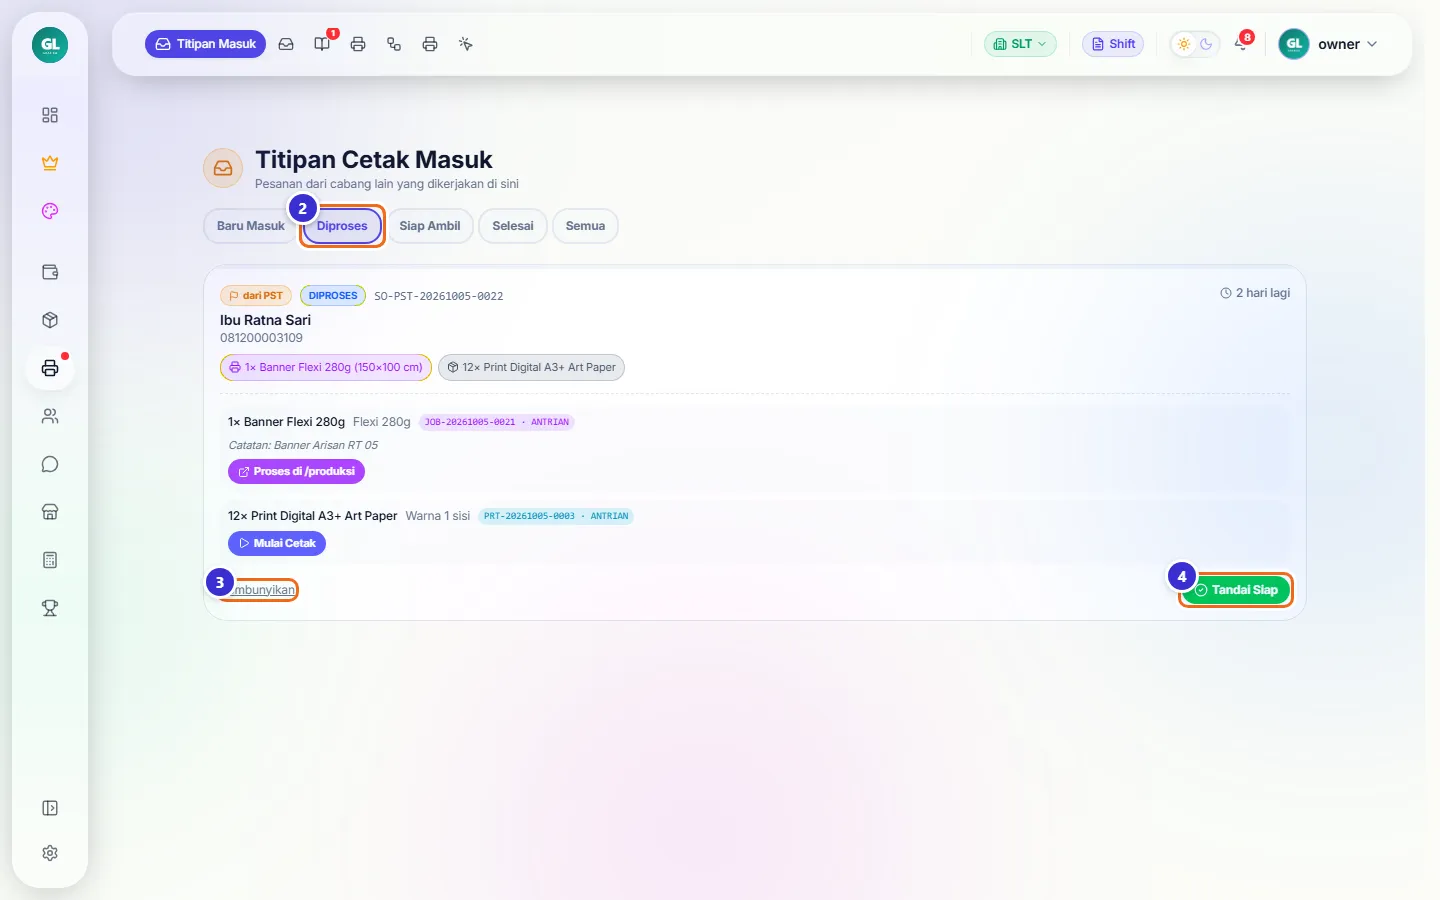Click the GL logo atop the sidebar
This screenshot has width=1440, height=900.
50,45
